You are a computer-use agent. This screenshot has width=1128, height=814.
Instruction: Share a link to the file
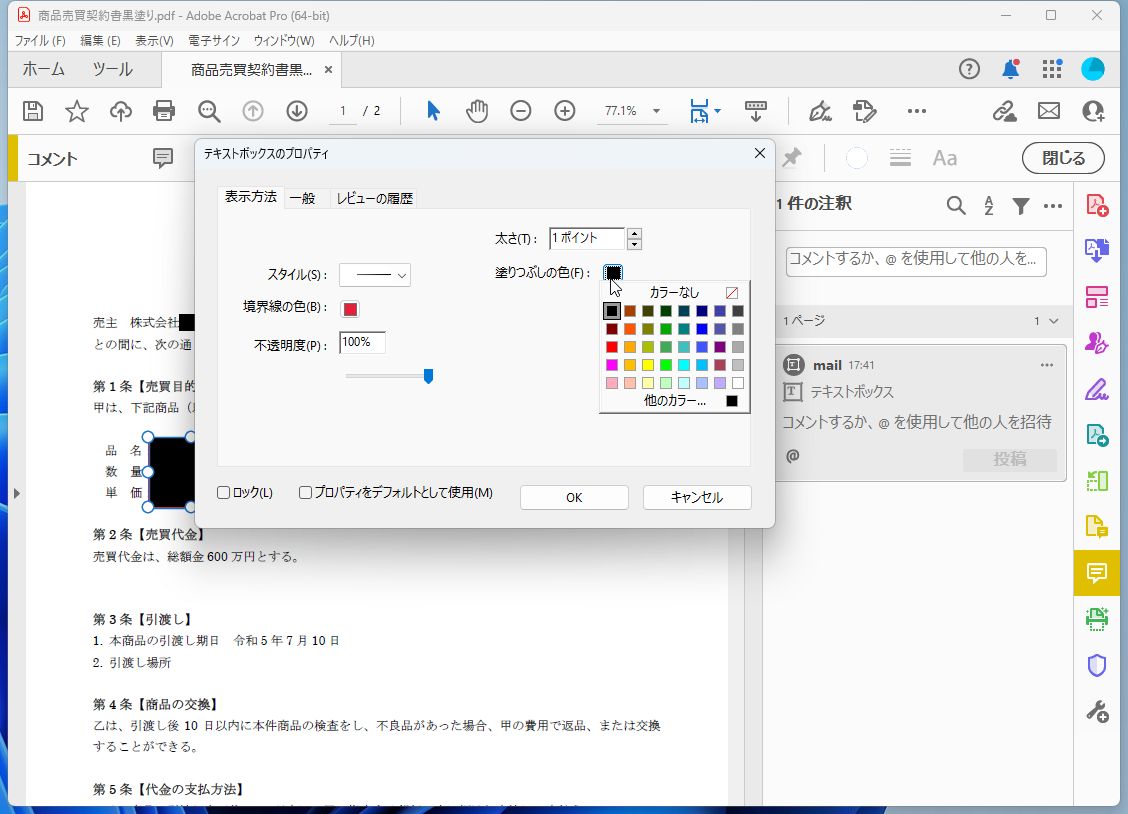click(1004, 111)
